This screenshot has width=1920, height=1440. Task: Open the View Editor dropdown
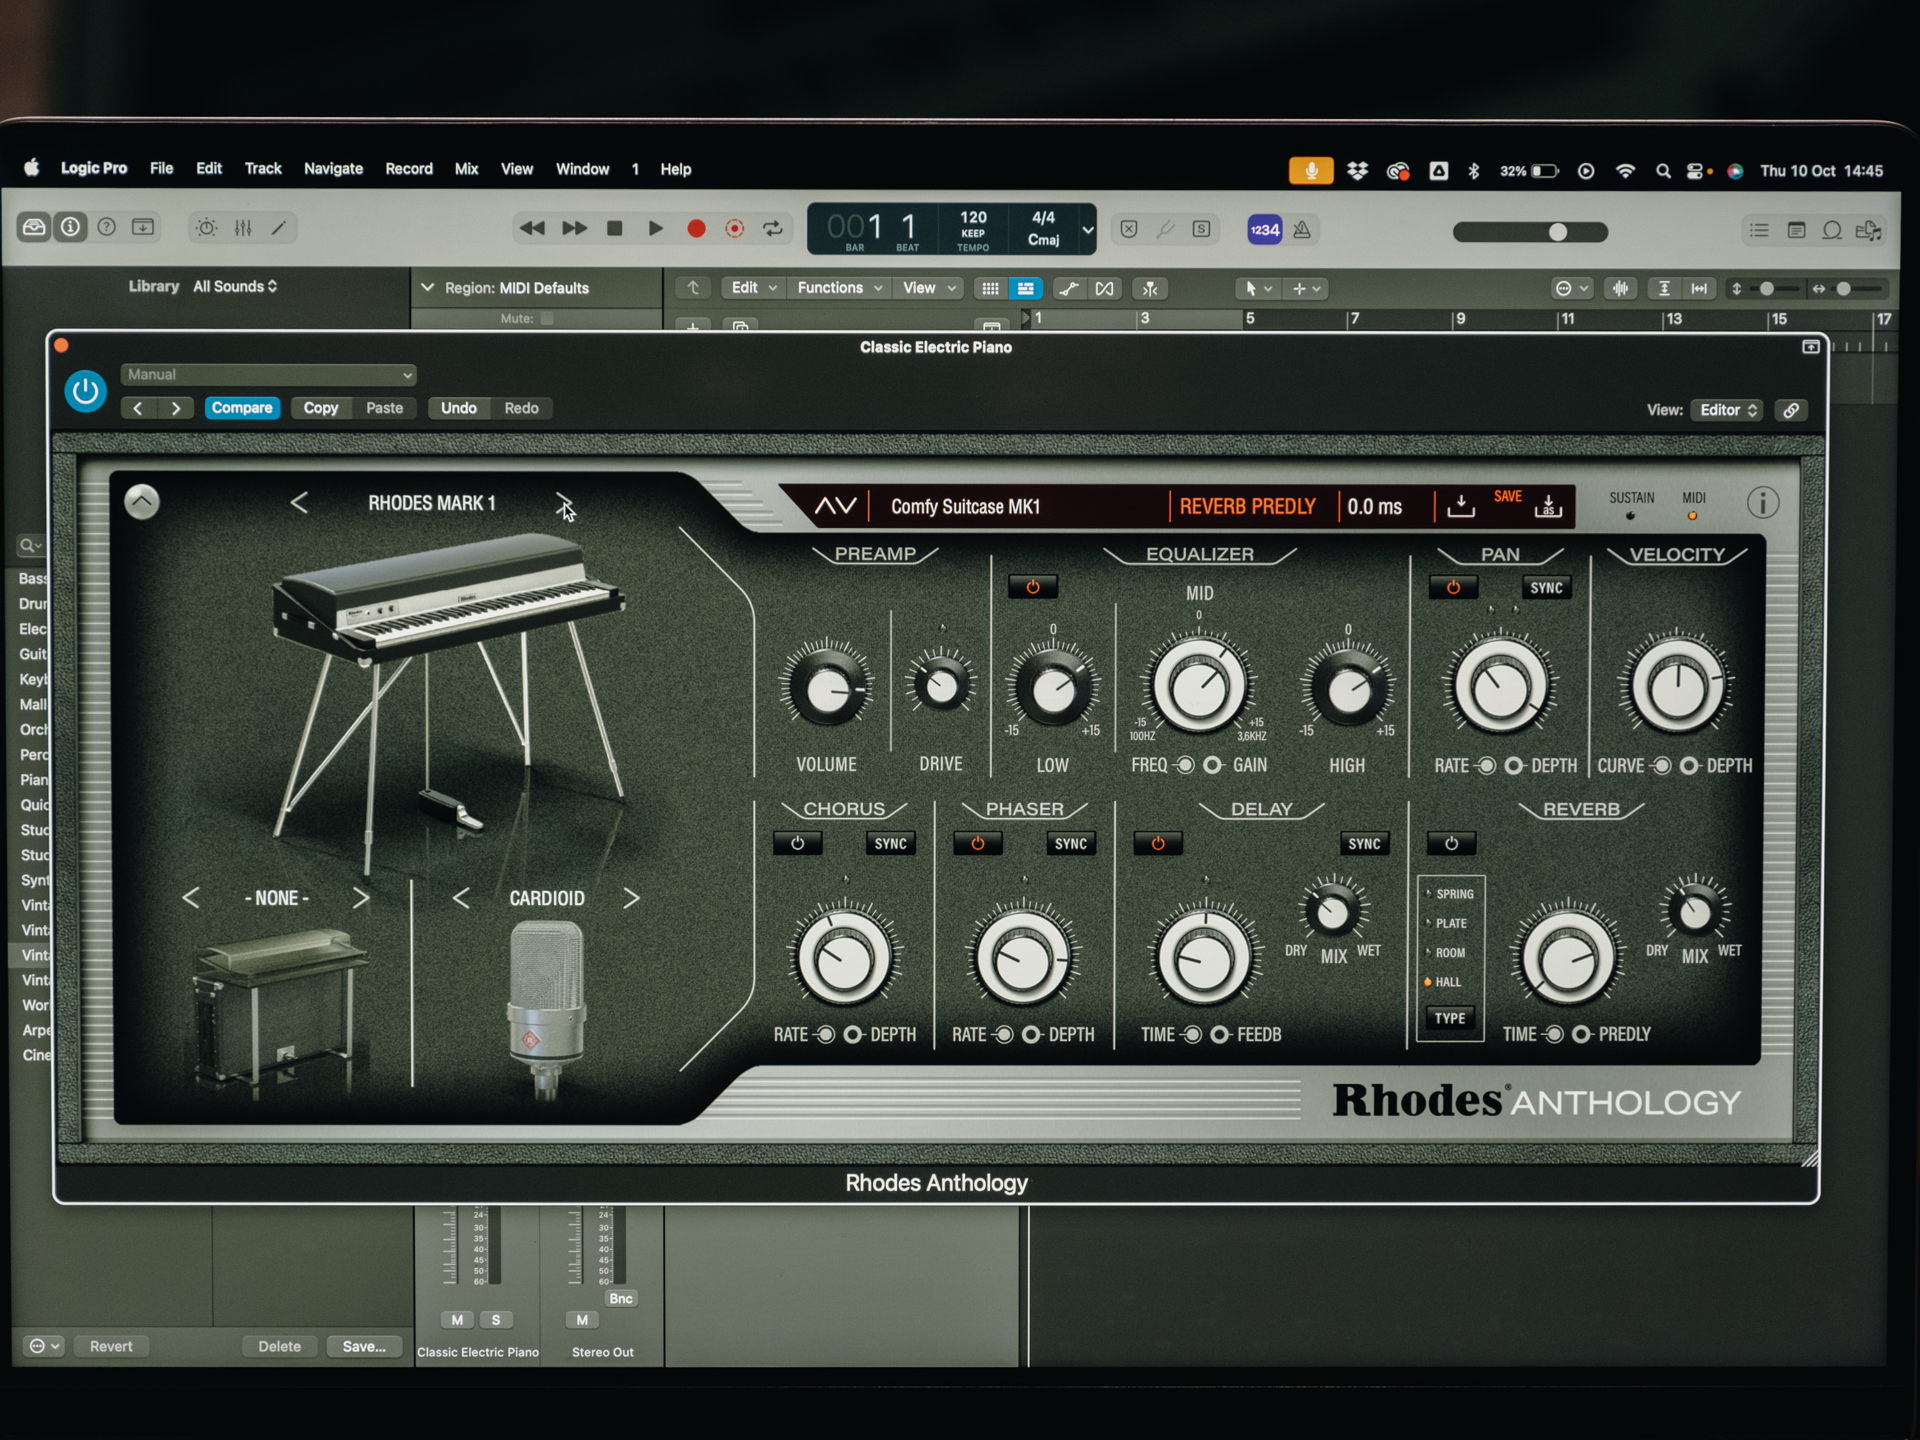(1727, 410)
